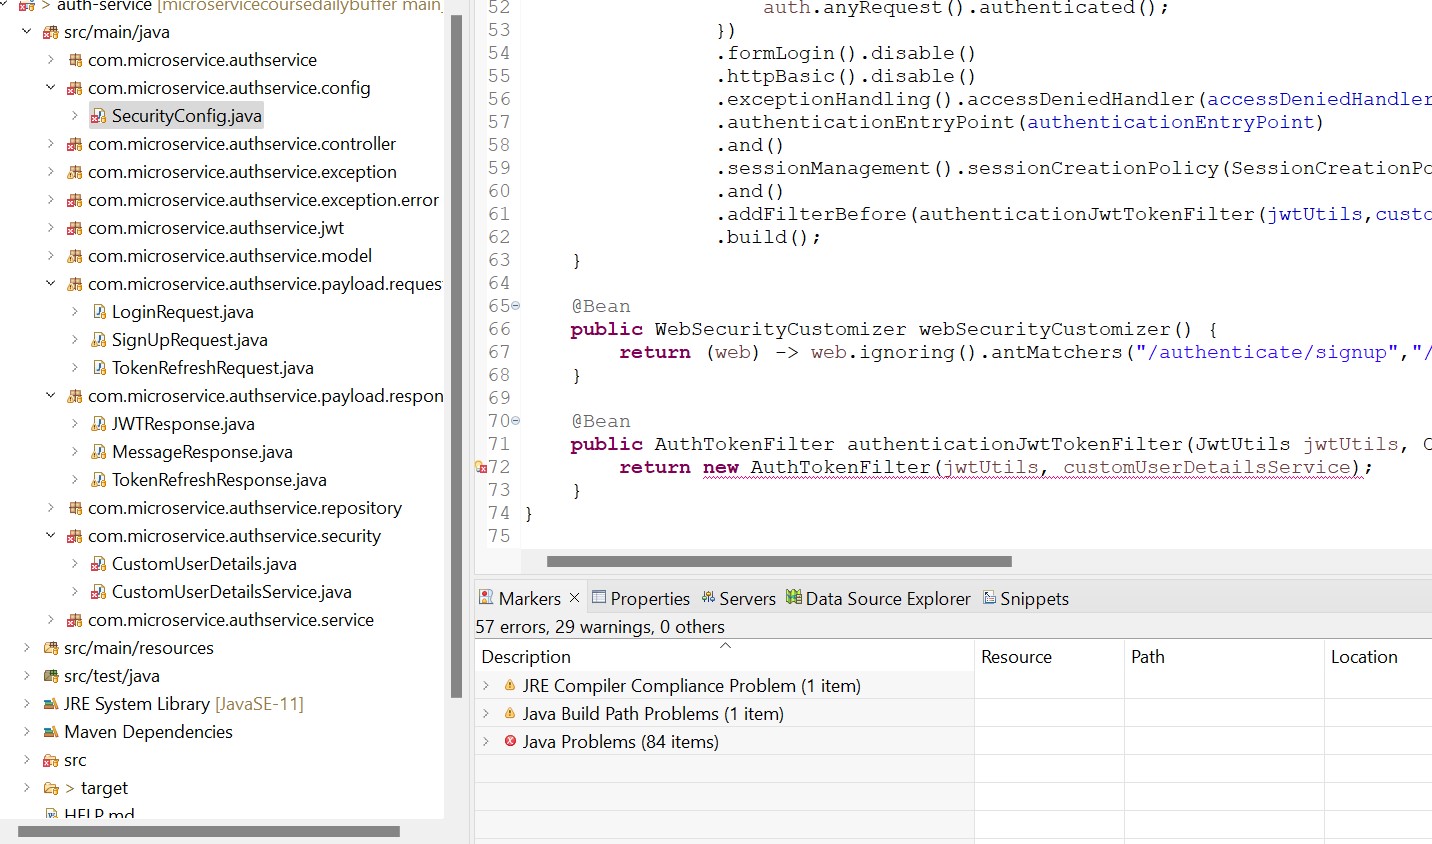Click the CustomUserDetailsService.java file icon
Viewport: 1432px width, 844px height.
99,592
